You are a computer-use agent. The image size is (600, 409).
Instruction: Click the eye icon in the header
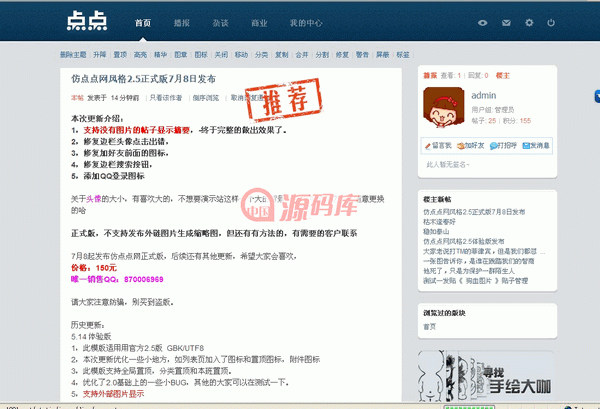[x=483, y=23]
